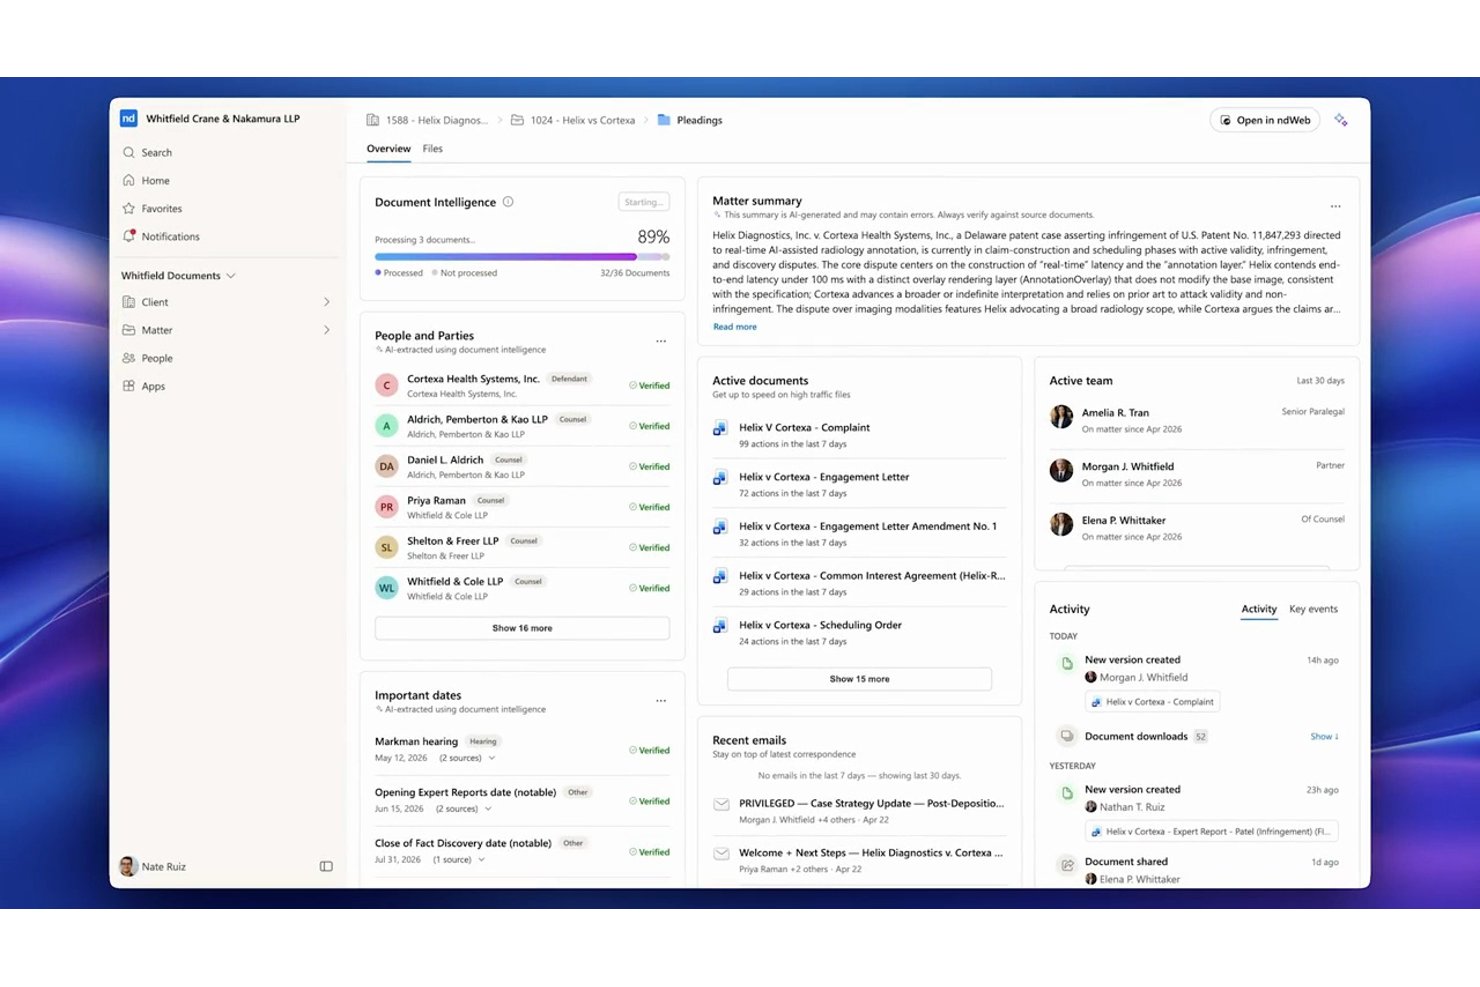Image resolution: width=1480 pixels, height=987 pixels.
Task: Click Verified badge for Priya Raman
Action: [649, 507]
